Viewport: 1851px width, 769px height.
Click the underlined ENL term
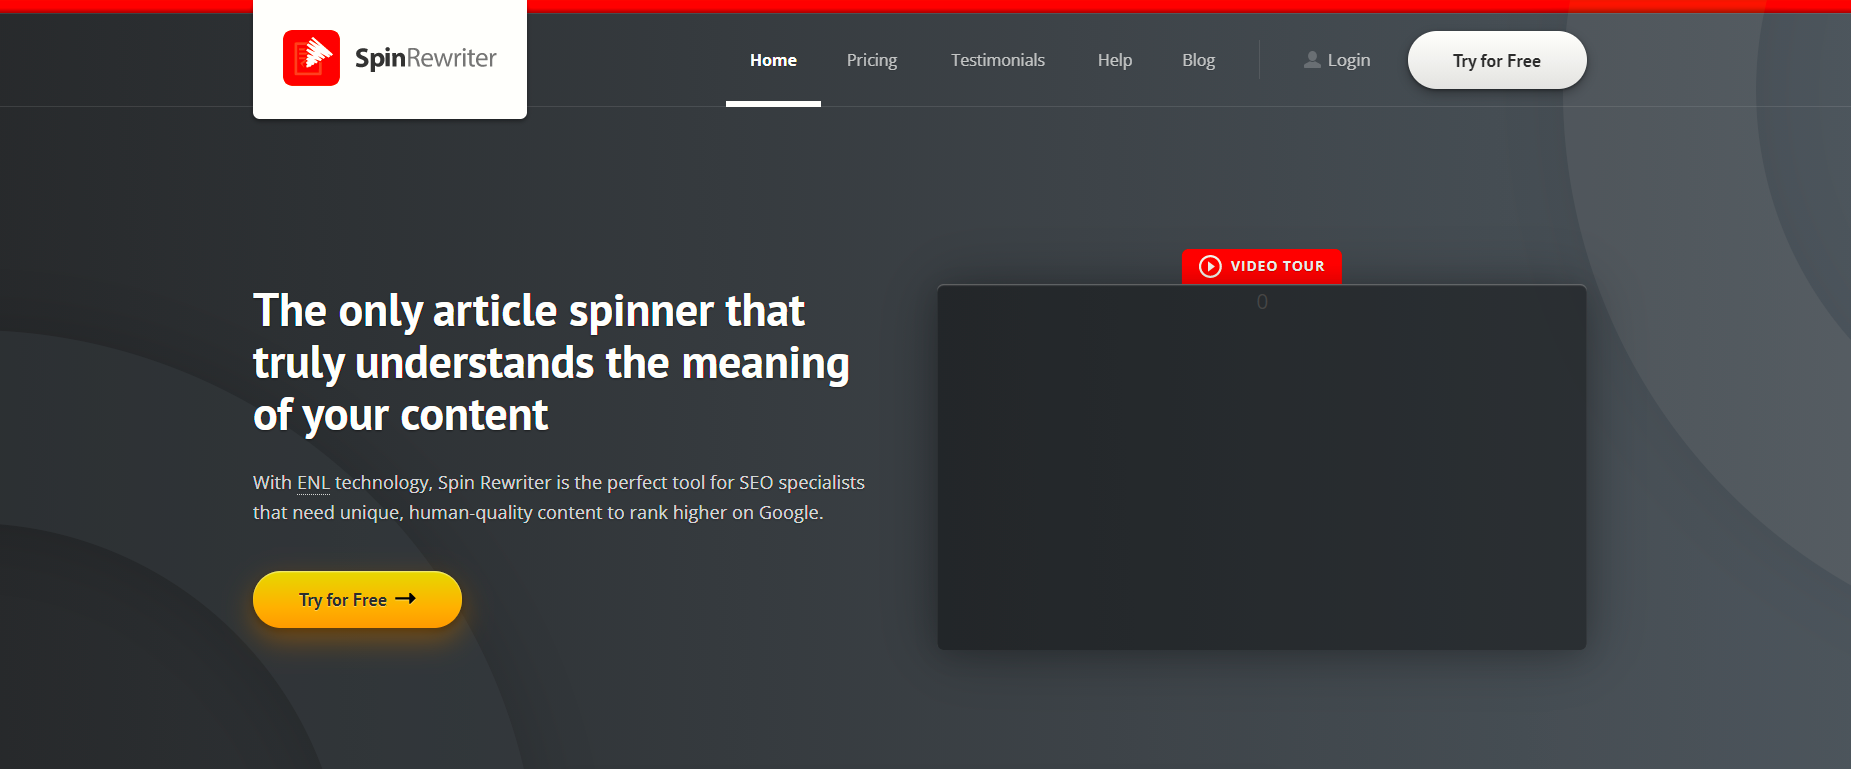click(313, 482)
